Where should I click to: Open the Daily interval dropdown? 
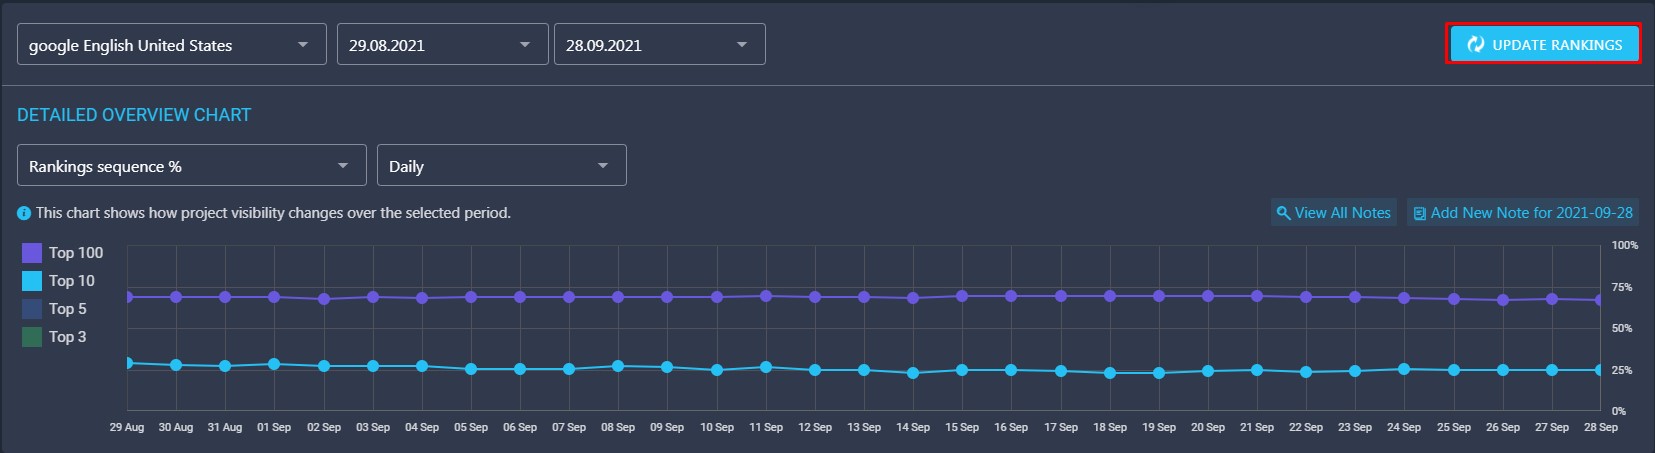click(x=502, y=165)
